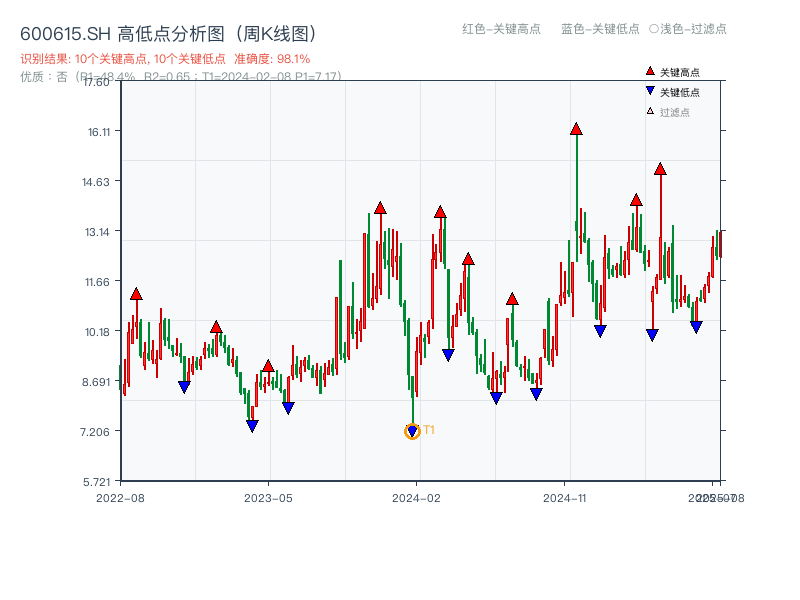Click the 过滤点 triangle icon in legend

pos(649,110)
